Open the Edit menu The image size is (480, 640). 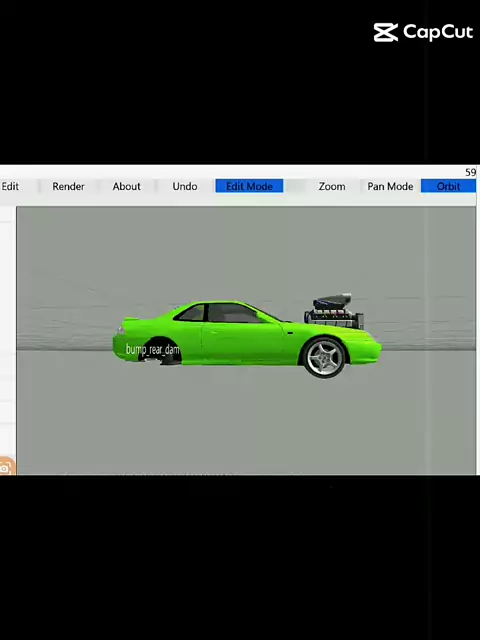pos(10,186)
